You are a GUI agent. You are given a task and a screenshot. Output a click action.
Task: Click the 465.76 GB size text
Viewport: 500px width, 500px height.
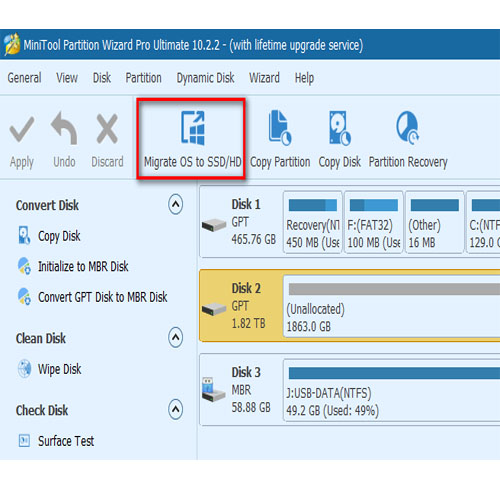[x=254, y=239]
